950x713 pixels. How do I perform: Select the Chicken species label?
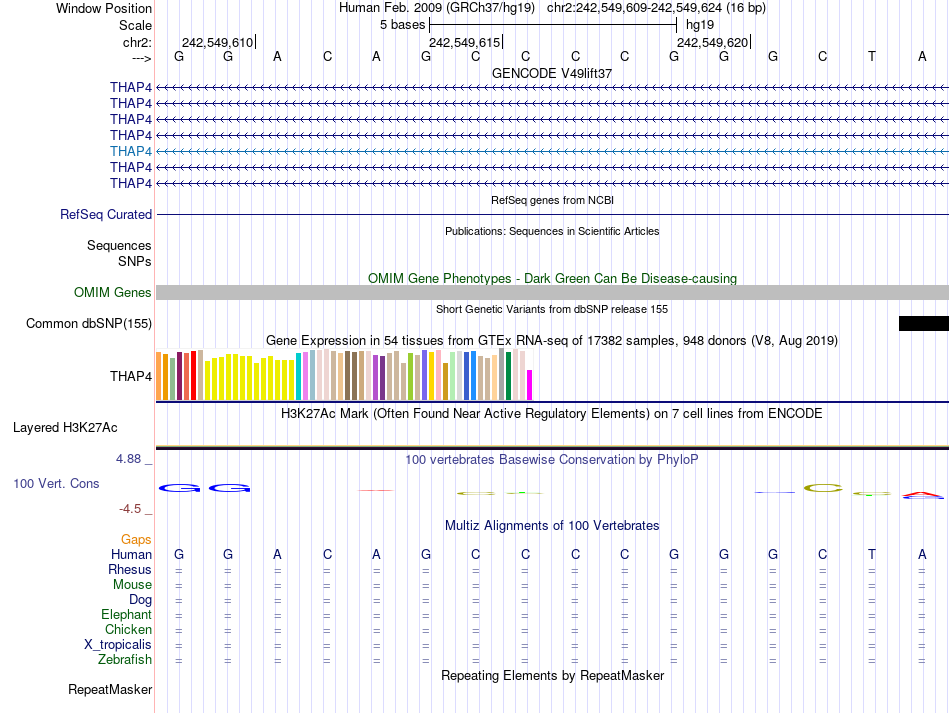[128, 629]
